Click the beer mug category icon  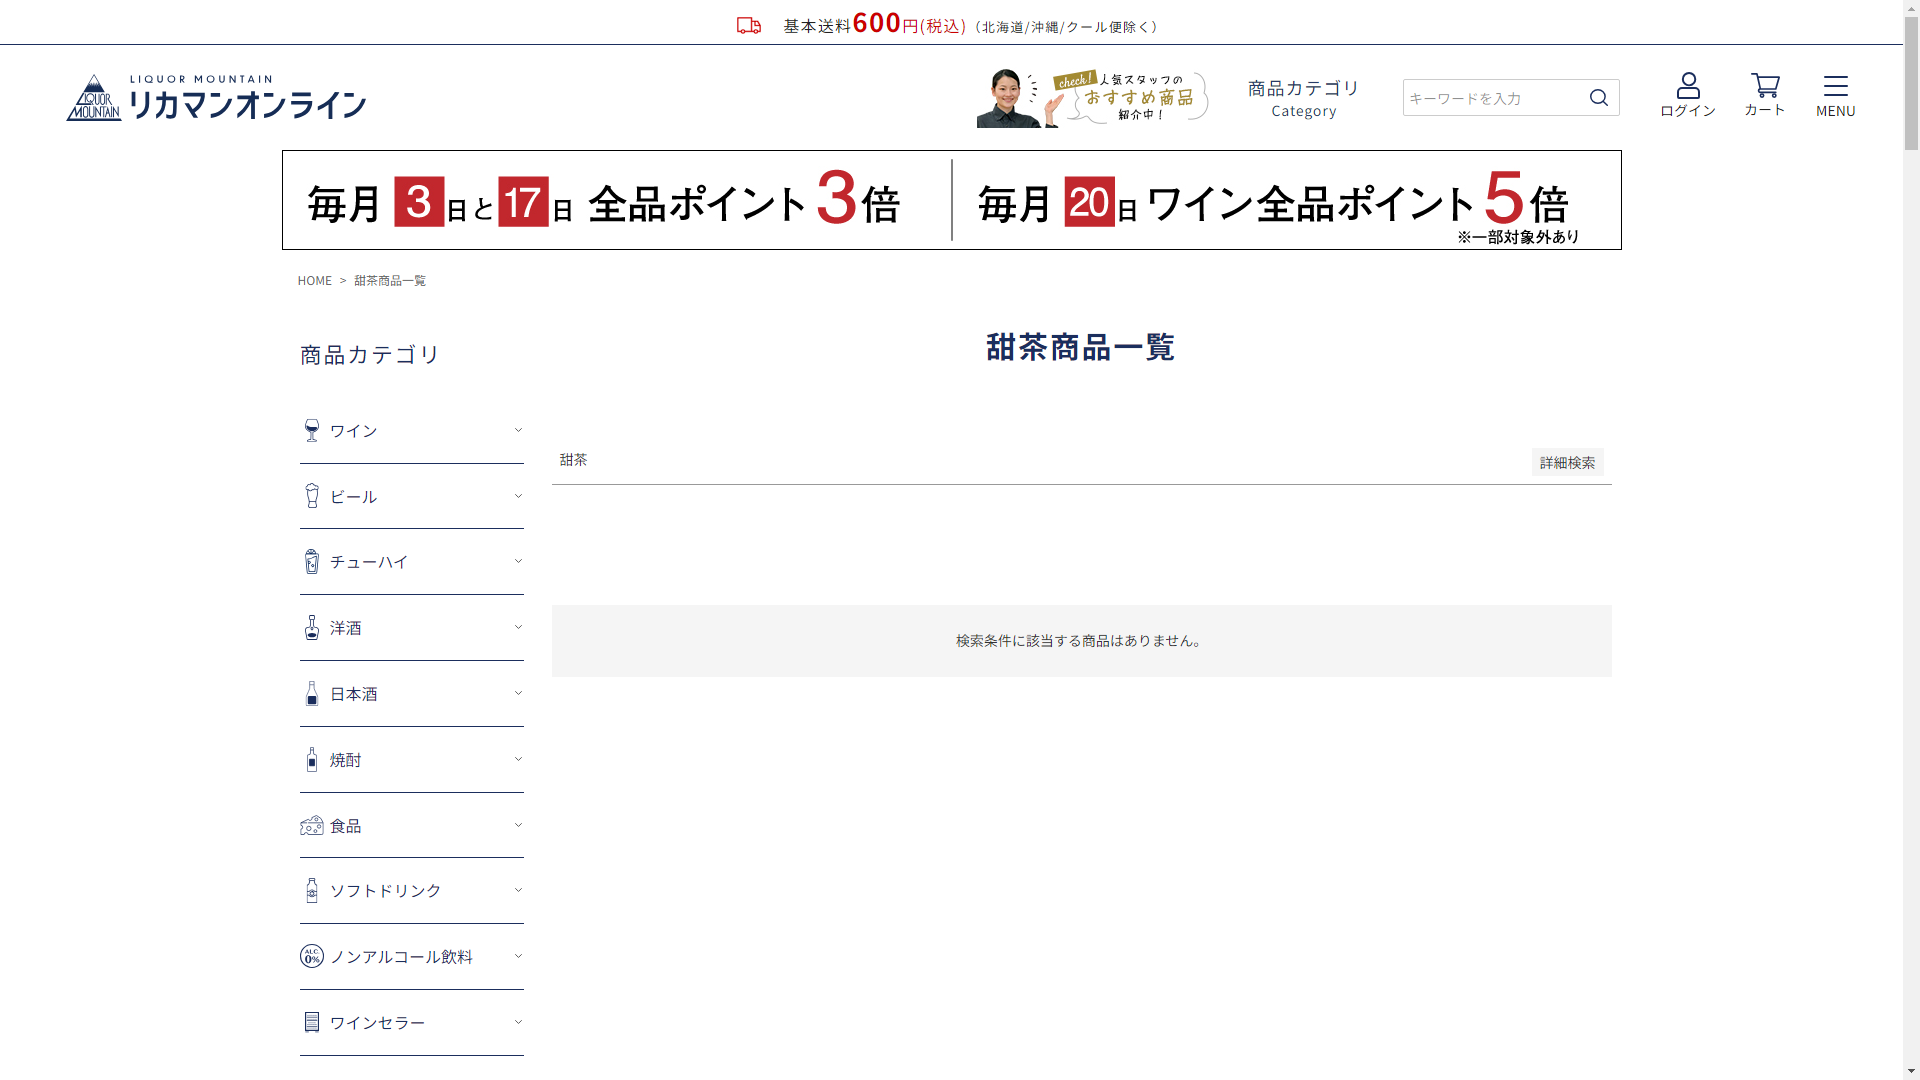(312, 496)
